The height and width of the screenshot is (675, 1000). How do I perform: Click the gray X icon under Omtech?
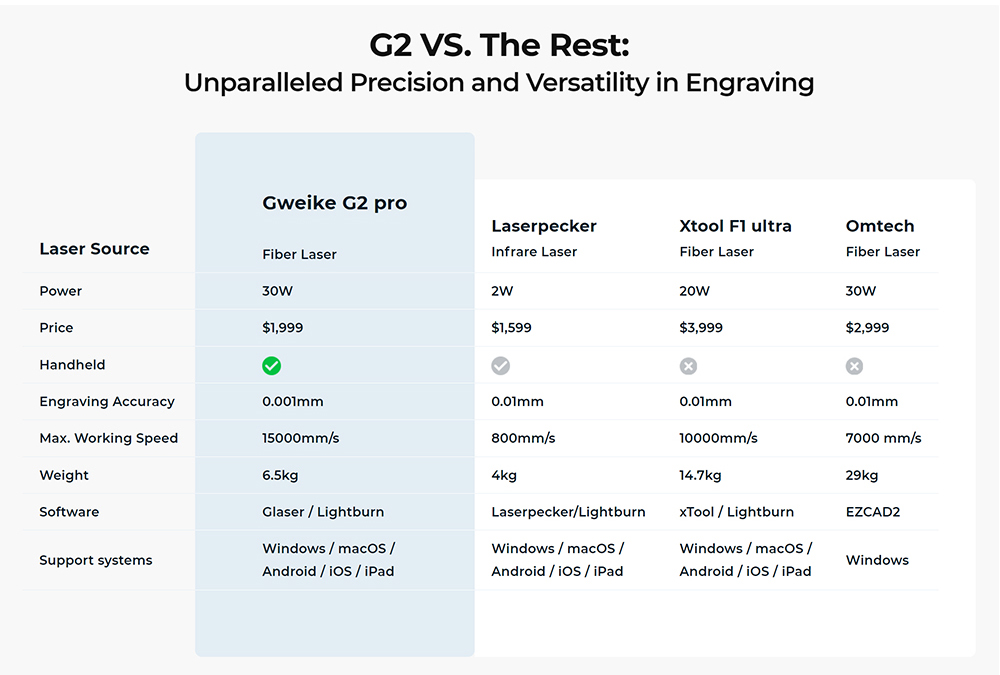pos(854,366)
